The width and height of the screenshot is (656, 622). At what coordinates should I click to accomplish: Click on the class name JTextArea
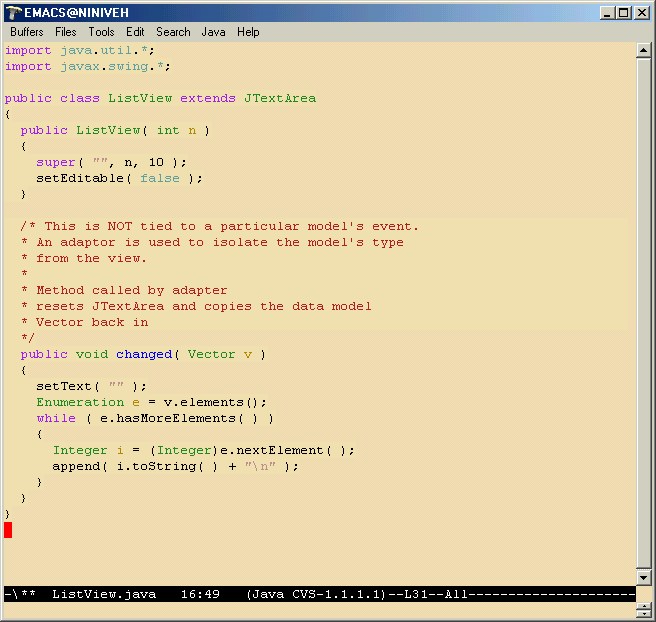coord(279,98)
